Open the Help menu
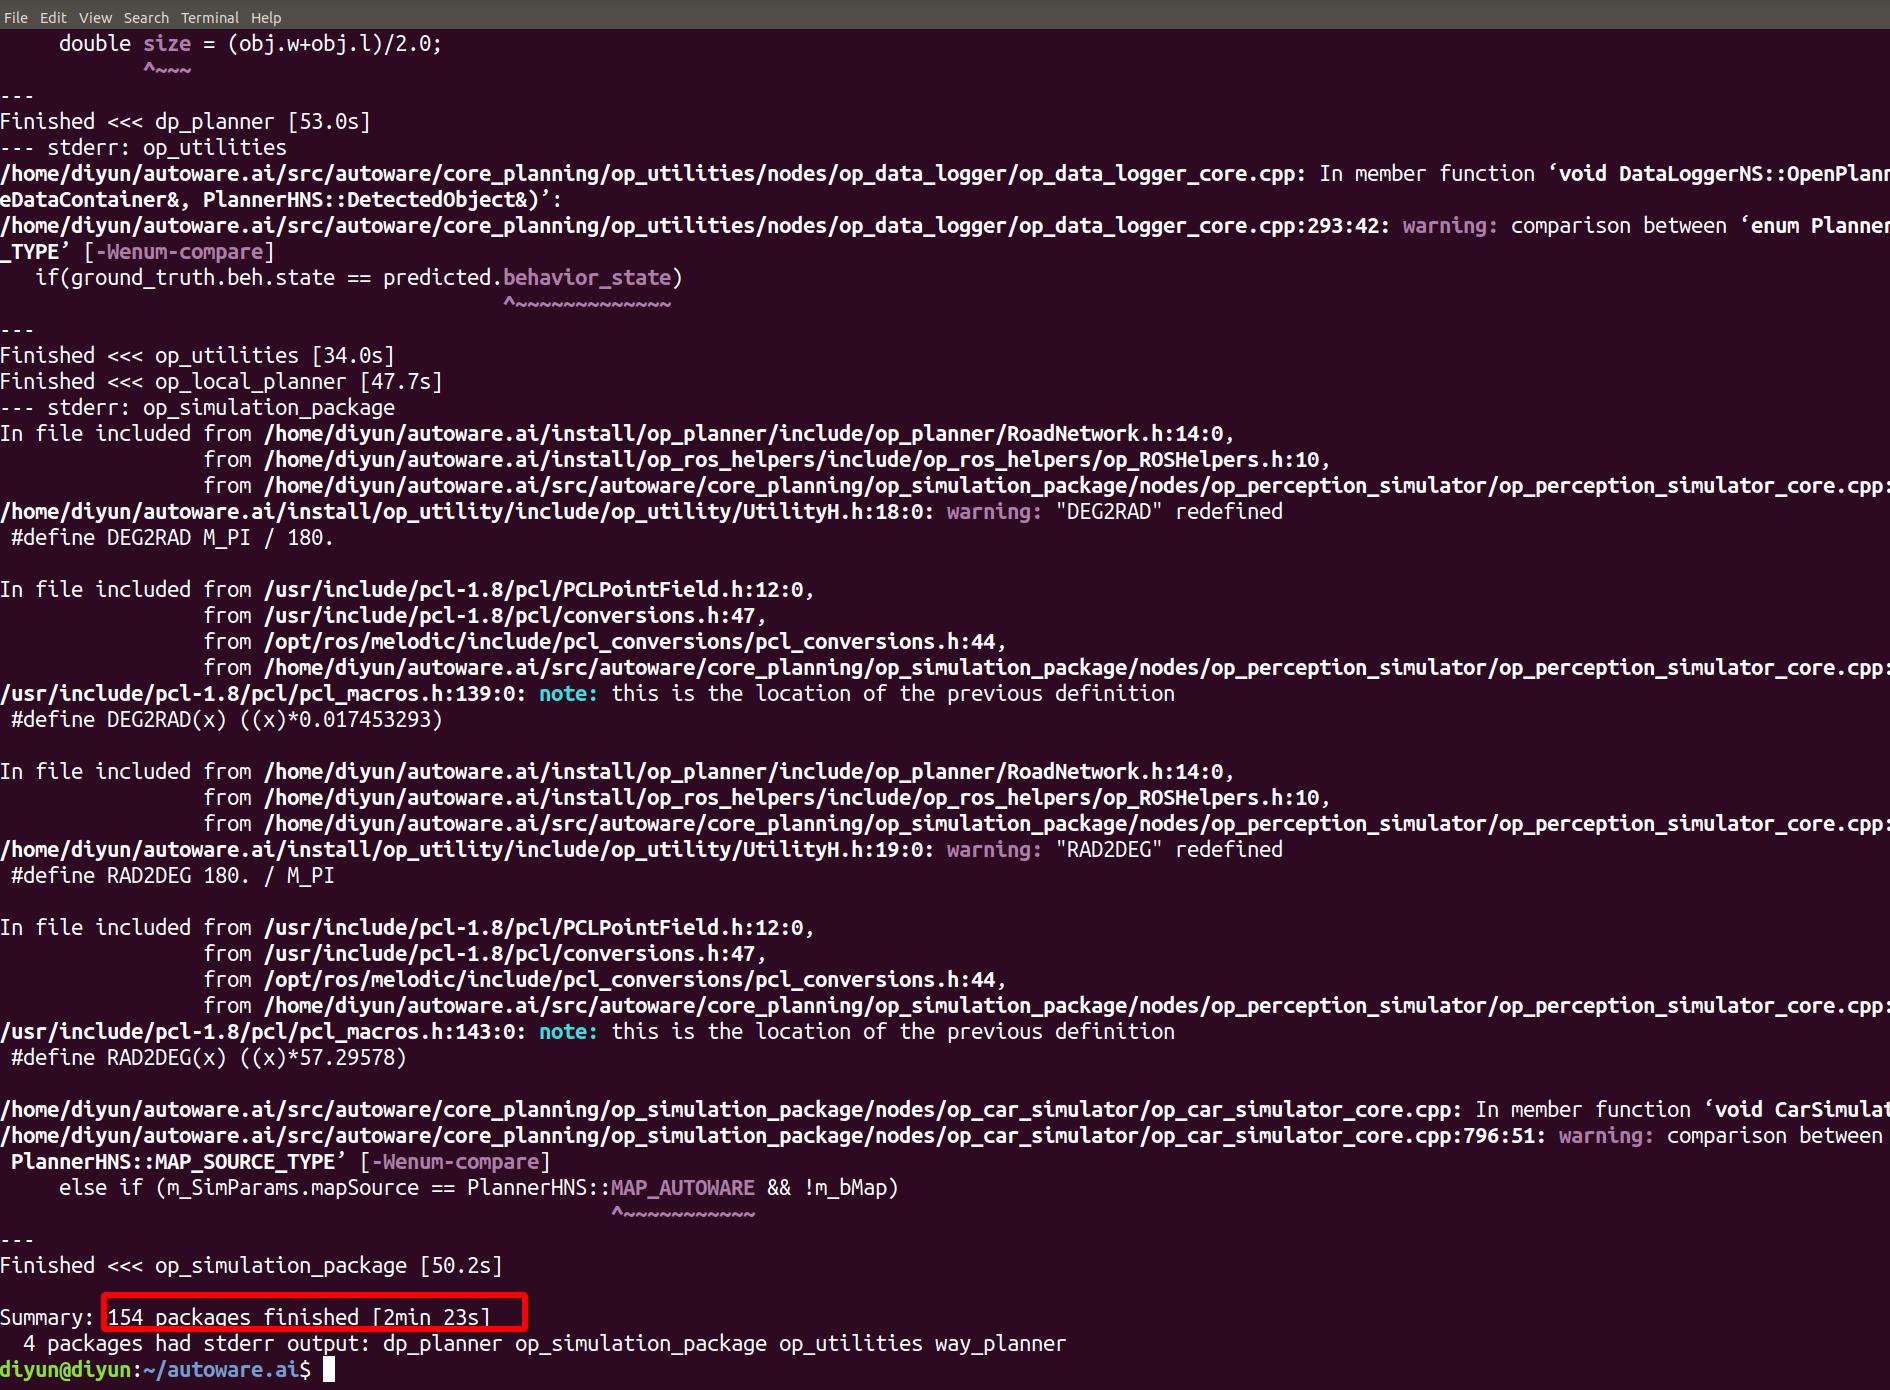 pyautogui.click(x=266, y=17)
